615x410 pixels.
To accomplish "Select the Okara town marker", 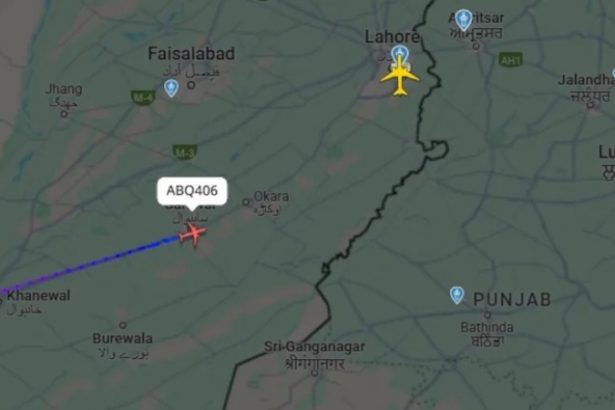I will [246, 202].
